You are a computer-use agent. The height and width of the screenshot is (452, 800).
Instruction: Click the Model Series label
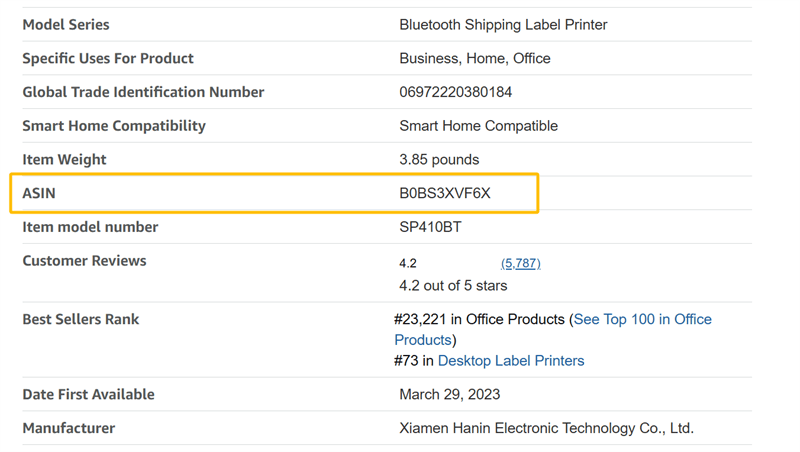66,24
